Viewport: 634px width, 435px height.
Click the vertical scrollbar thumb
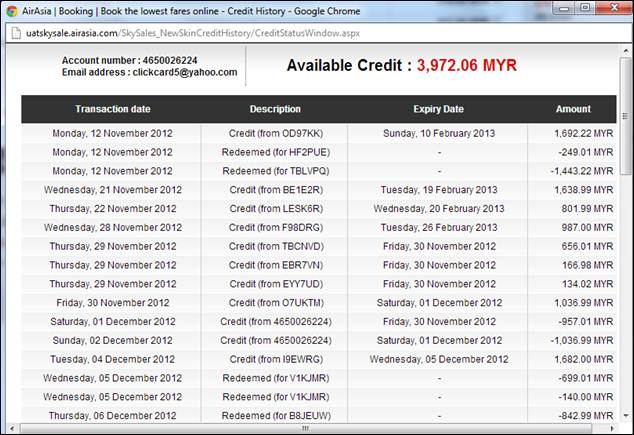tap(626, 116)
